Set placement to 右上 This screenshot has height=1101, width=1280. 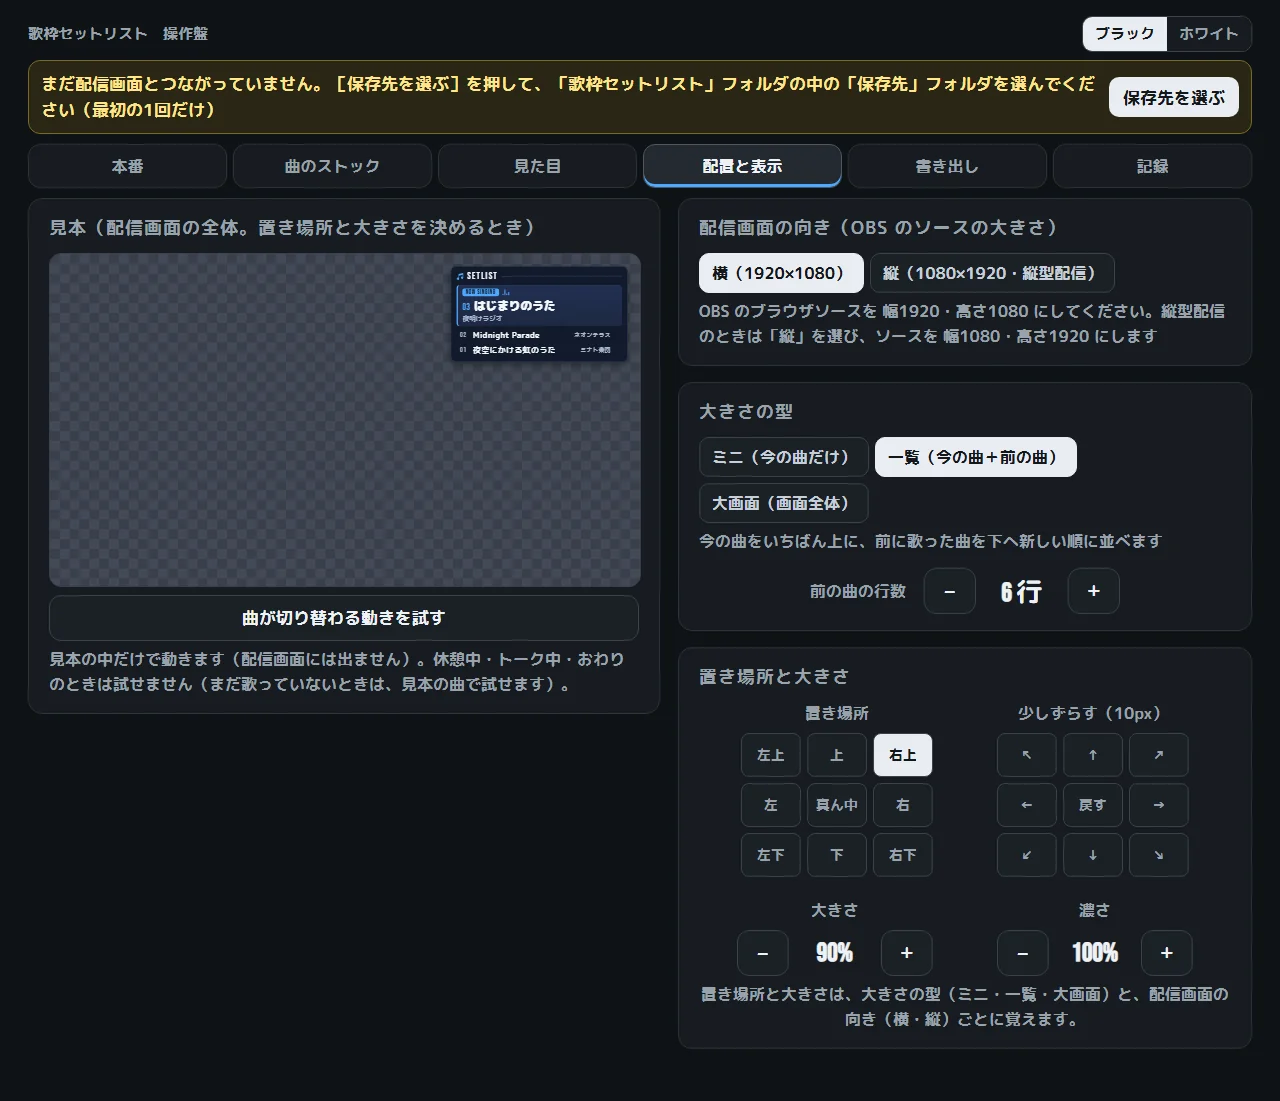pyautogui.click(x=902, y=755)
